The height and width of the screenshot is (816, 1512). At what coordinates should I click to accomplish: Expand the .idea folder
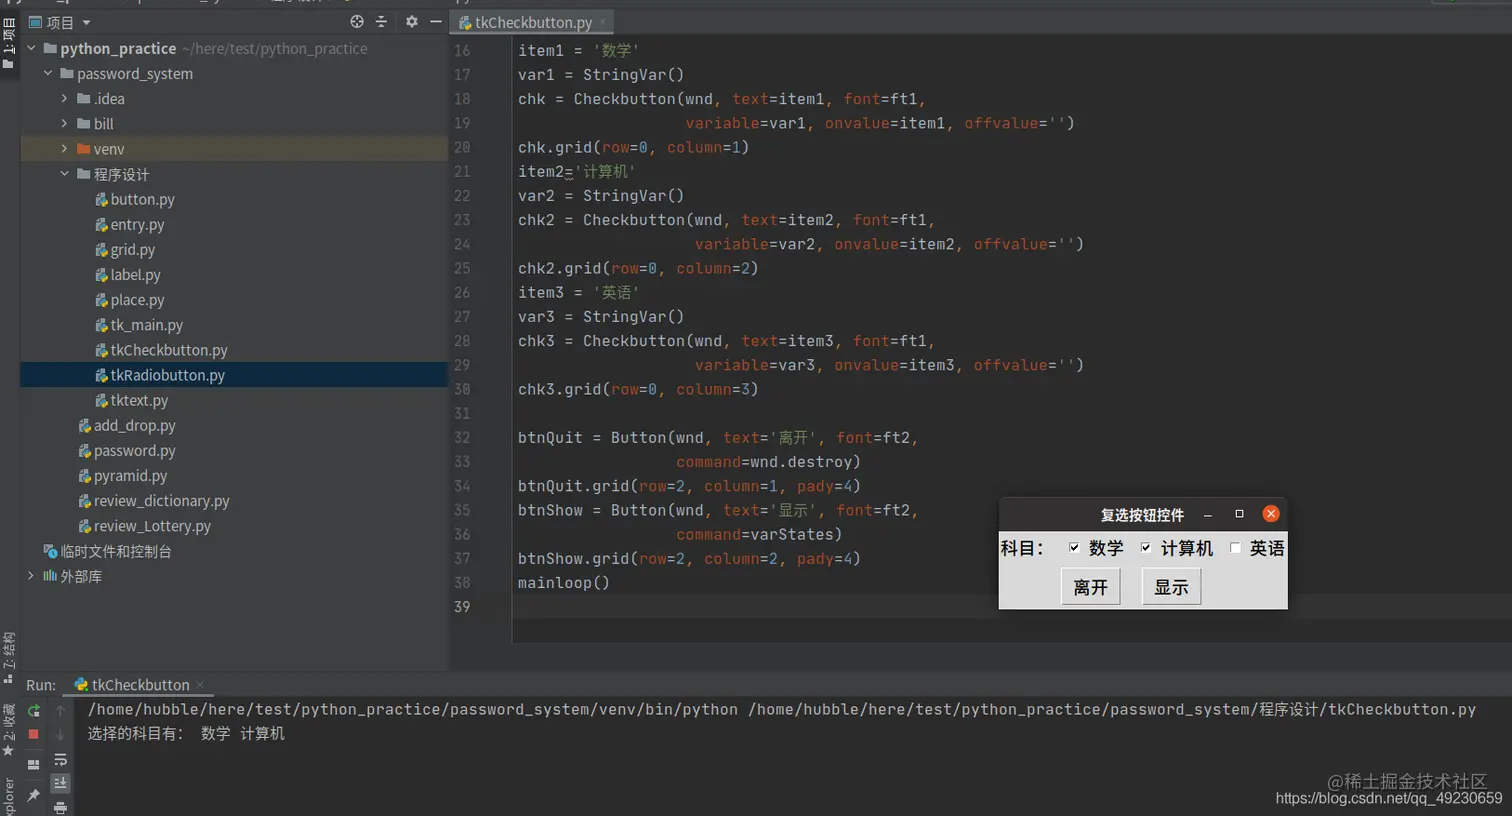point(64,98)
